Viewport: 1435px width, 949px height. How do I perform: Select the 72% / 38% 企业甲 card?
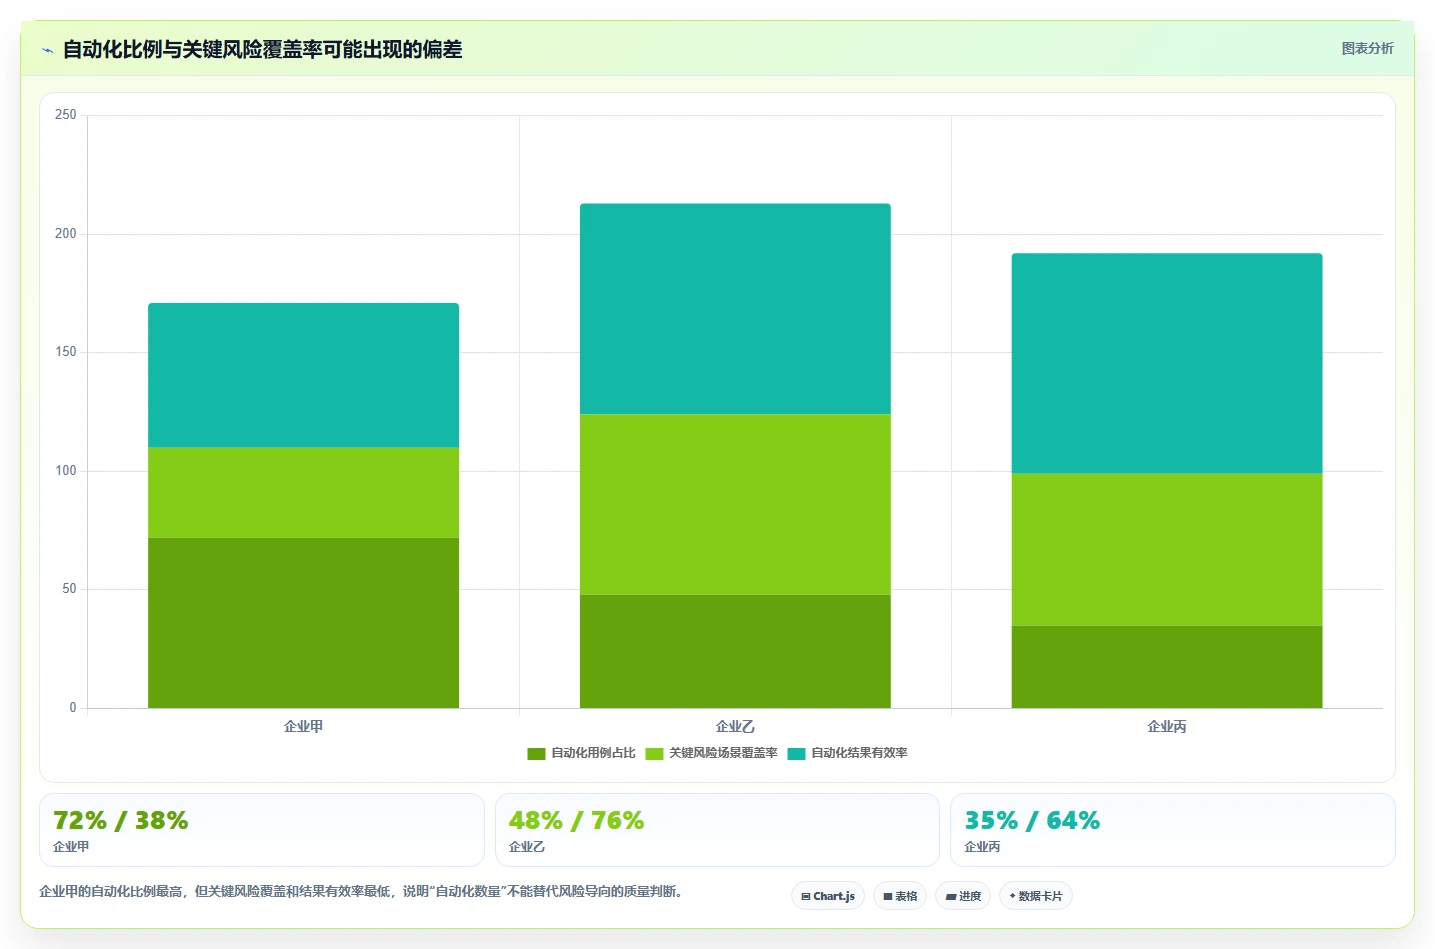pyautogui.click(x=262, y=830)
